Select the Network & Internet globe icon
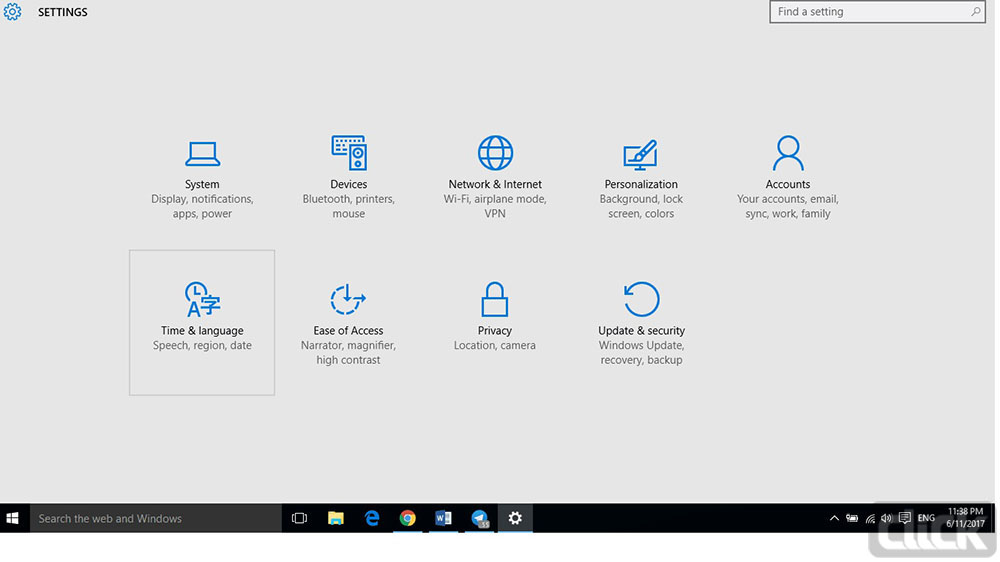Viewport: 1000px width, 562px height. click(495, 154)
